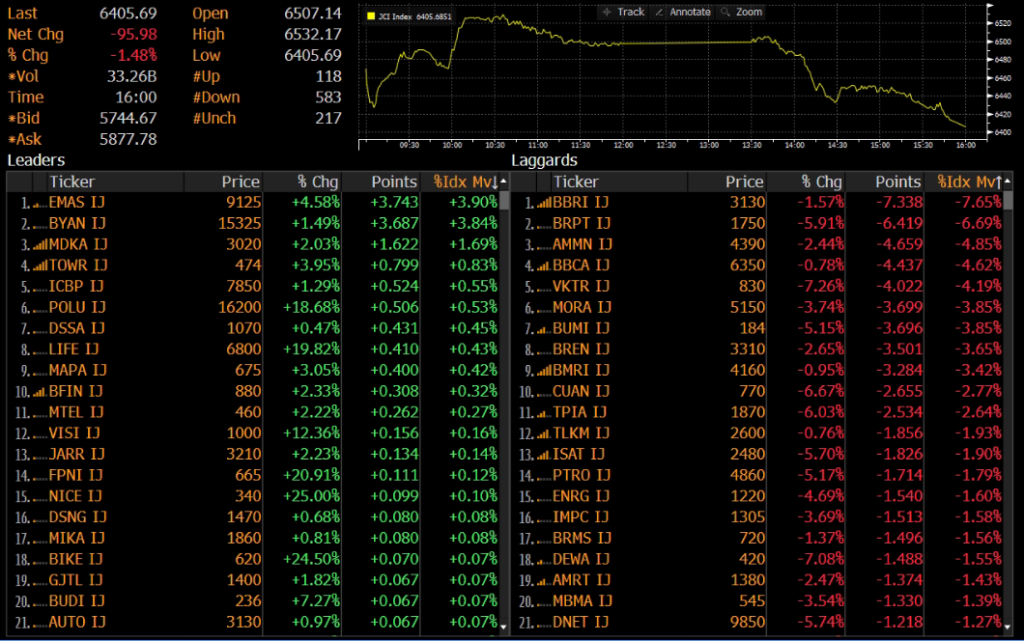Click the Leaders table scroll-down arrow
Viewport: 1024px width, 641px height.
(x=504, y=627)
